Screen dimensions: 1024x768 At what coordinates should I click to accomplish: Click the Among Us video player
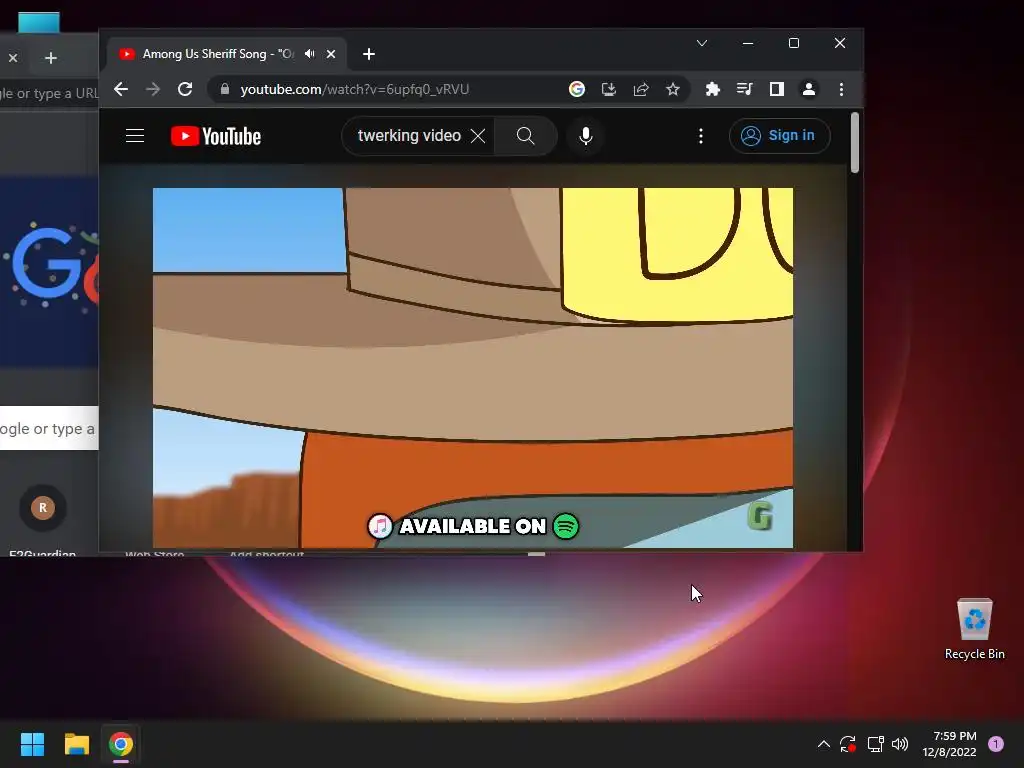pyautogui.click(x=473, y=368)
